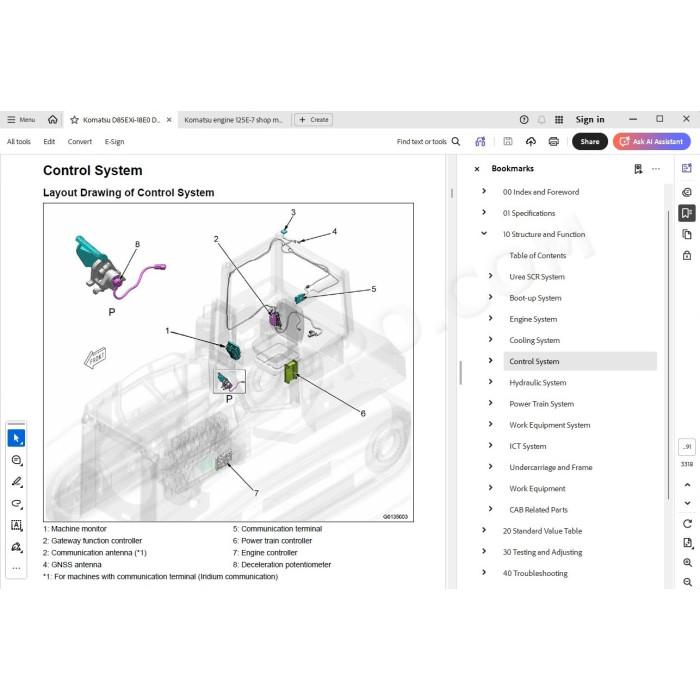The width and height of the screenshot is (700, 700).
Task: Expand Engine System bookmark
Action: click(x=491, y=318)
